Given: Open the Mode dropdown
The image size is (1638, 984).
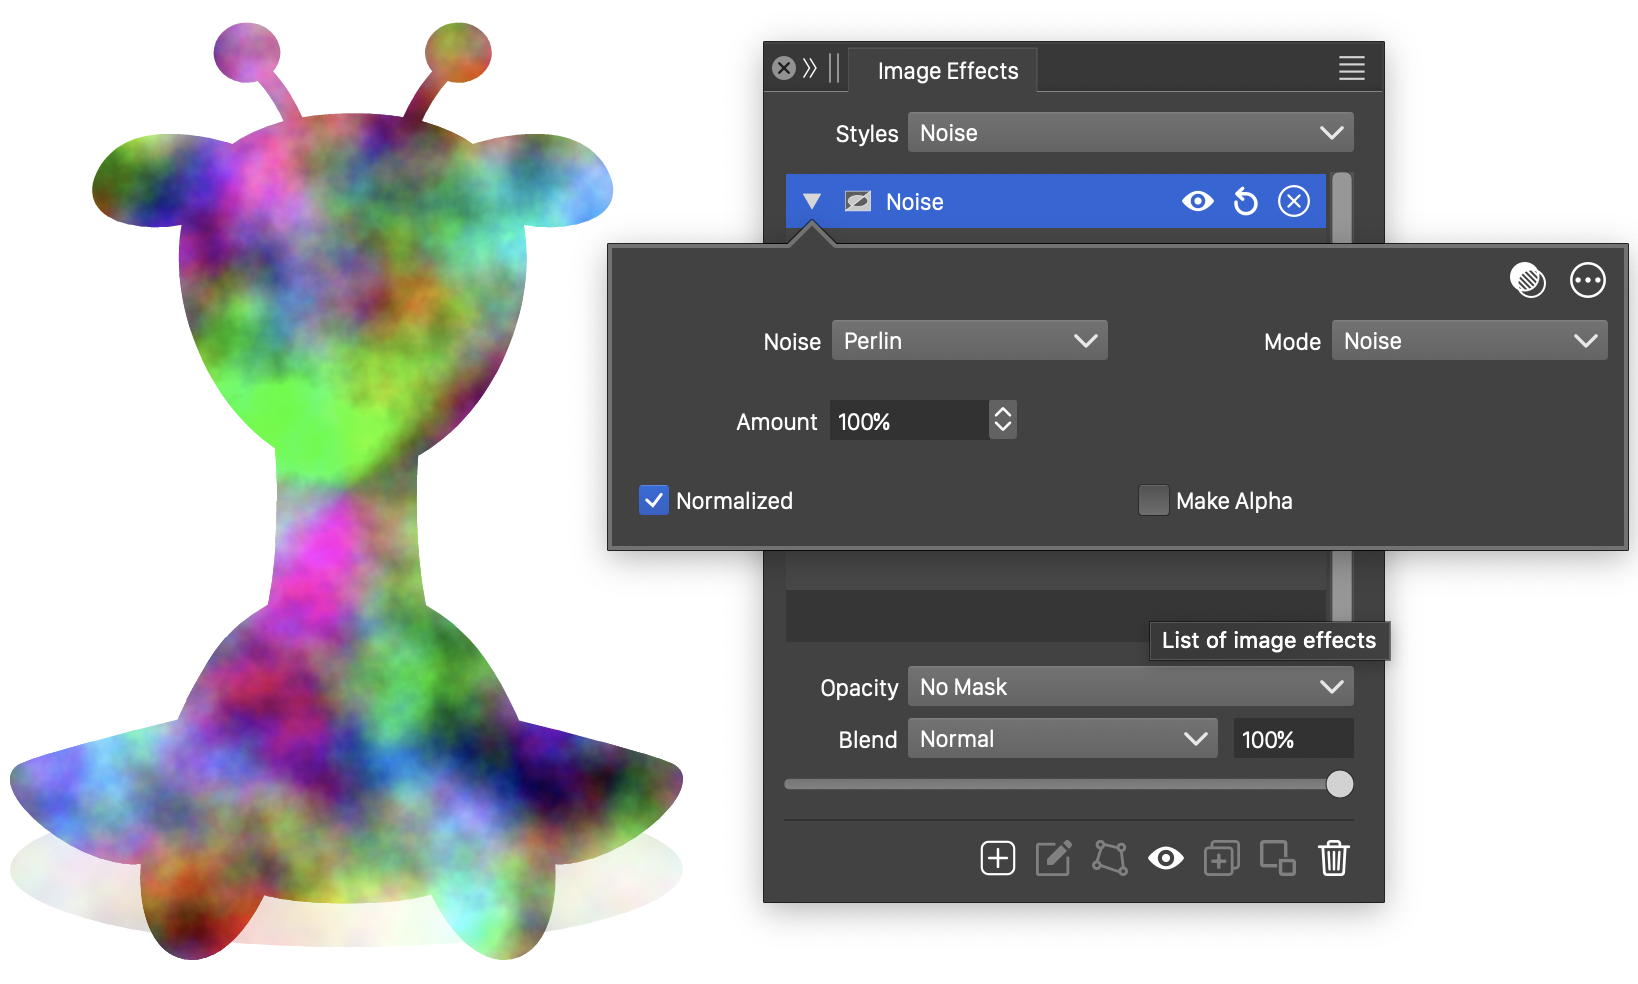Looking at the screenshot, I should pyautogui.click(x=1468, y=341).
